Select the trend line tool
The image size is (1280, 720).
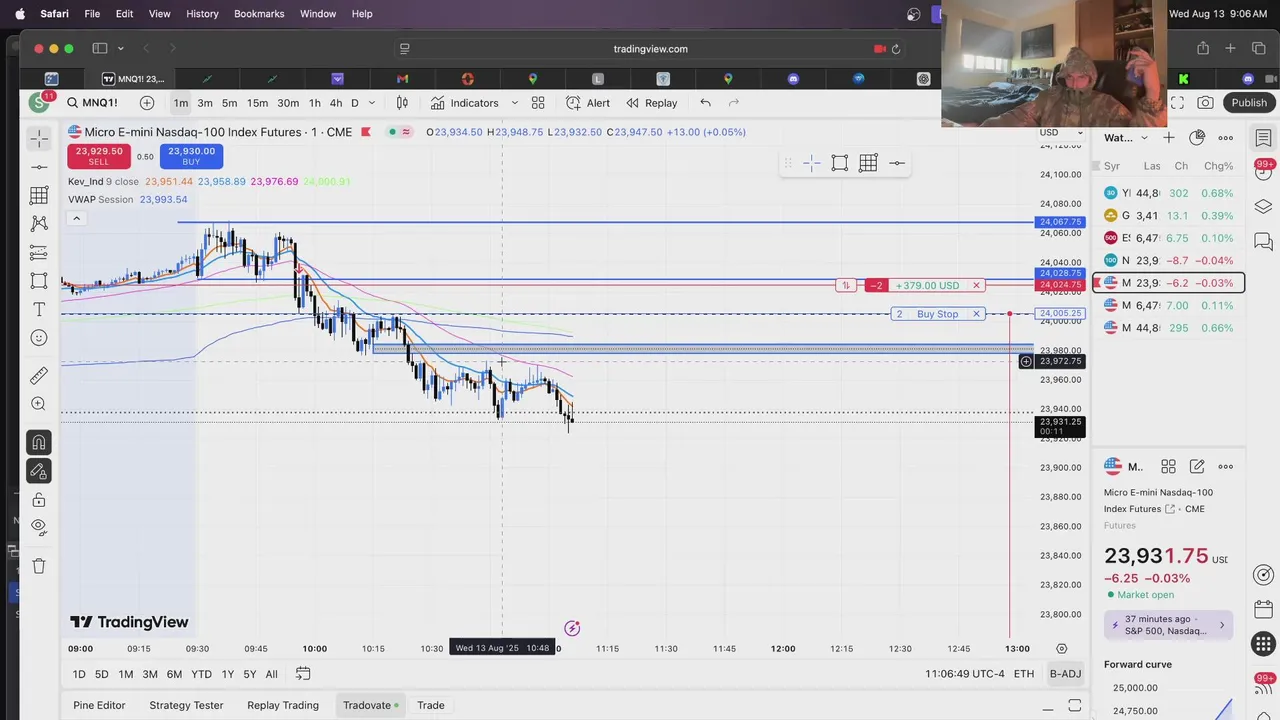(39, 167)
